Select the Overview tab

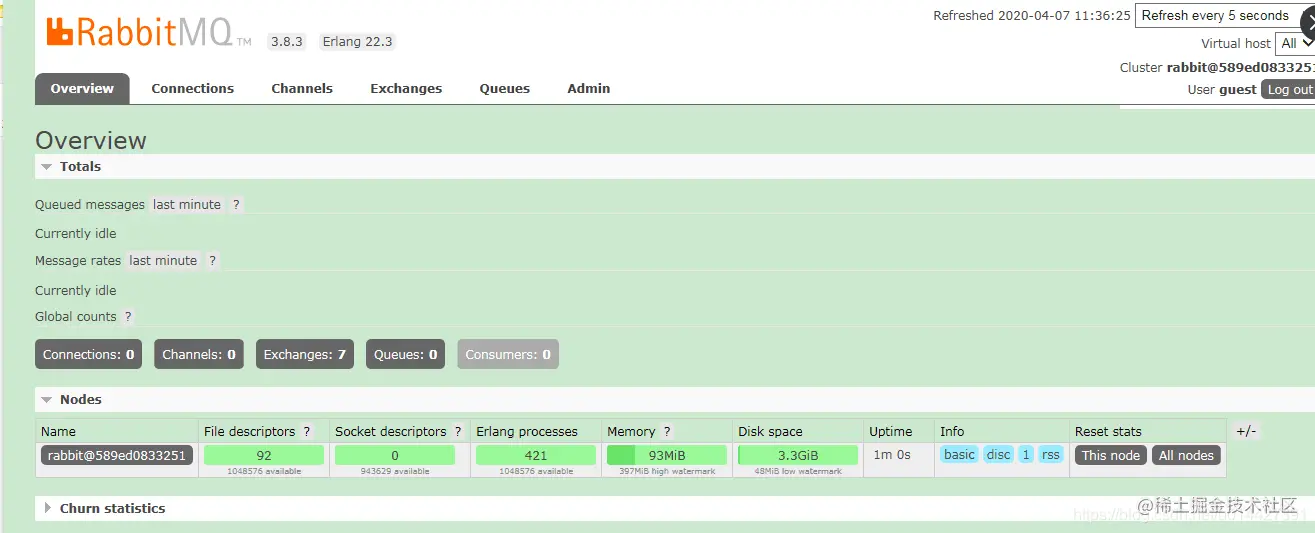click(82, 88)
